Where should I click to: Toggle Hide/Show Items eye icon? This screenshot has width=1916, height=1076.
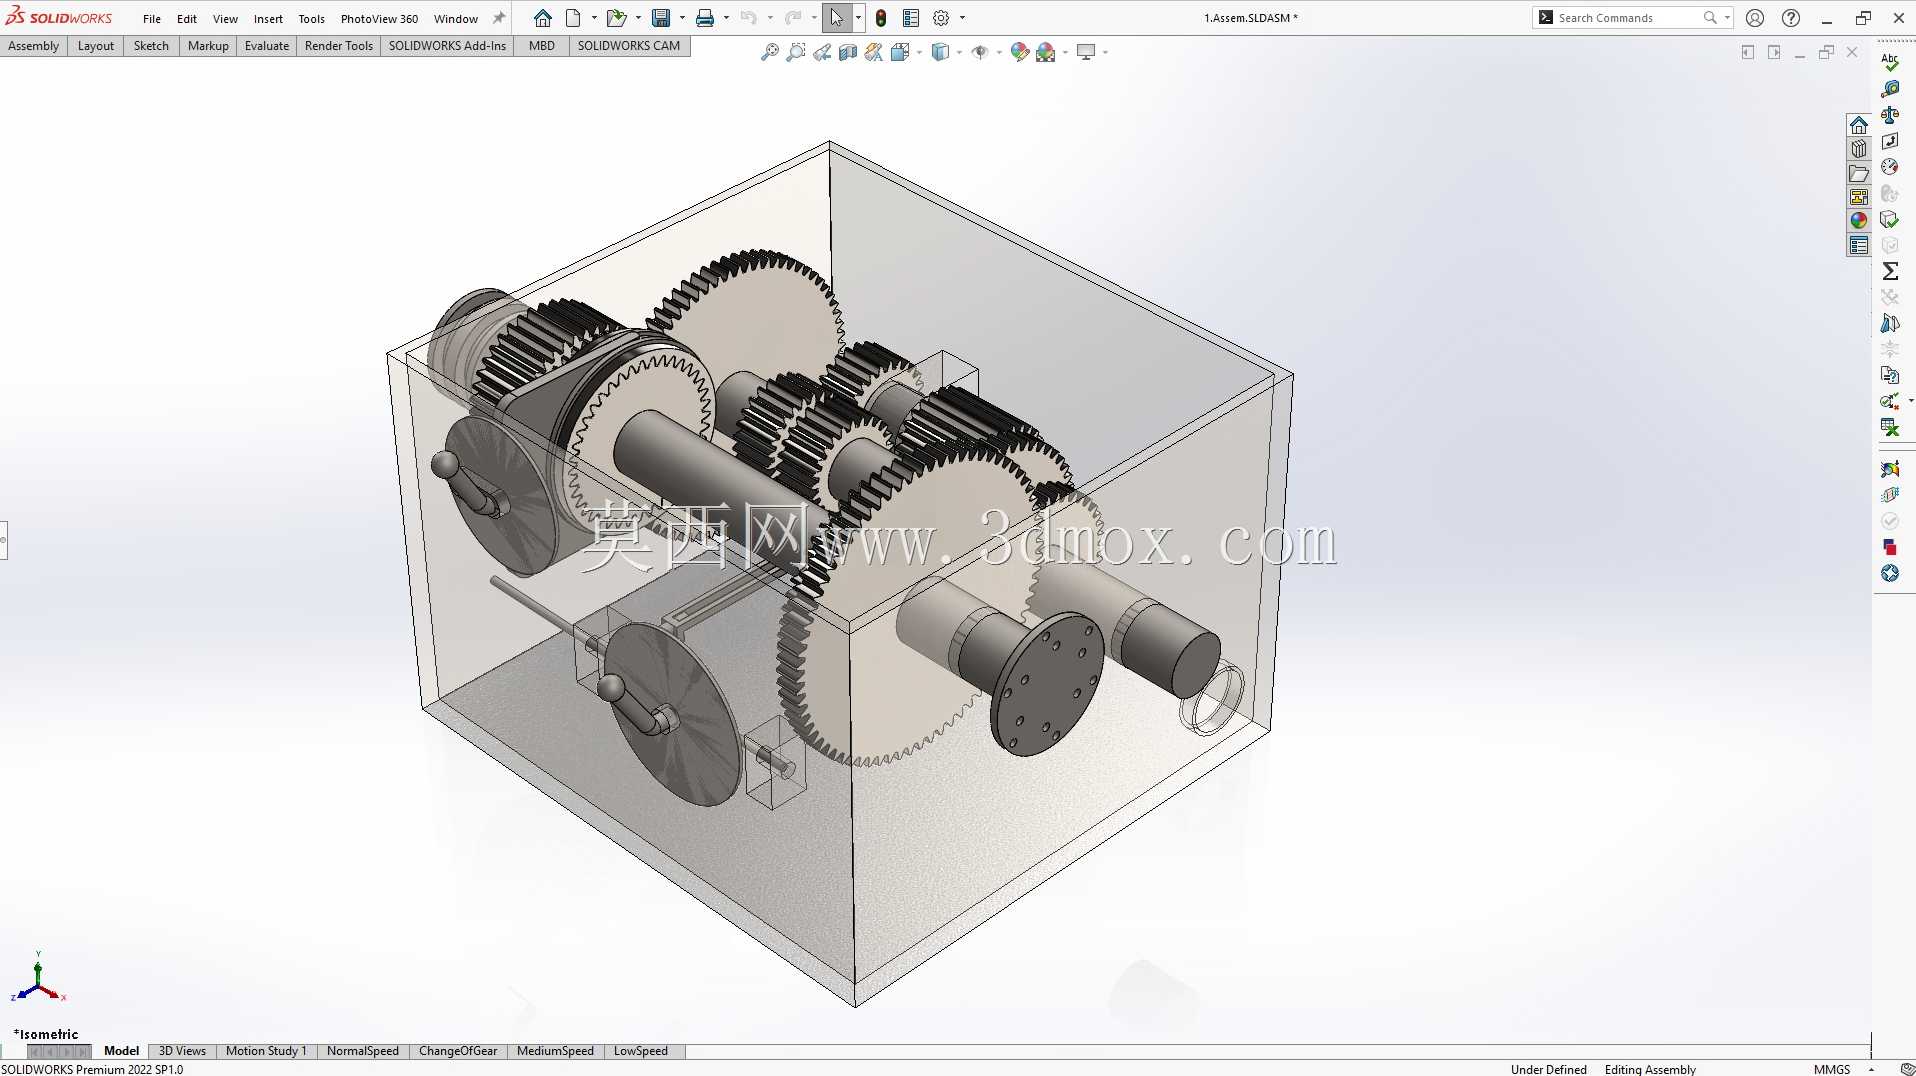pos(980,52)
